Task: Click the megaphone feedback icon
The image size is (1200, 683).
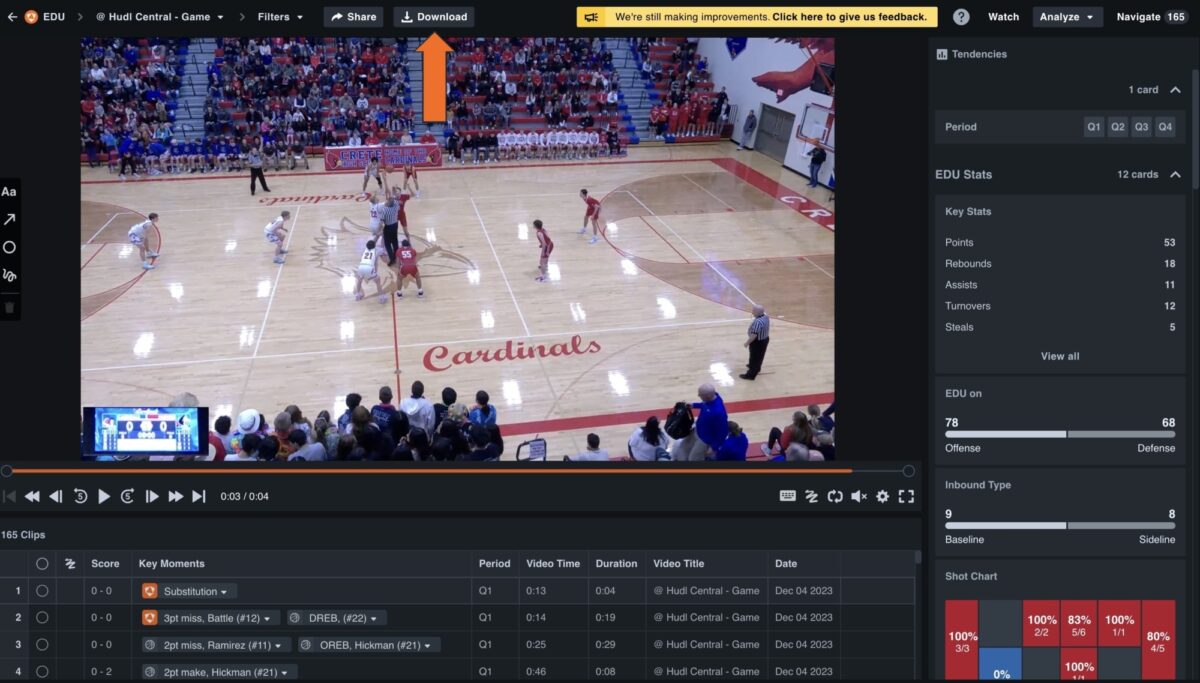Action: pos(592,17)
